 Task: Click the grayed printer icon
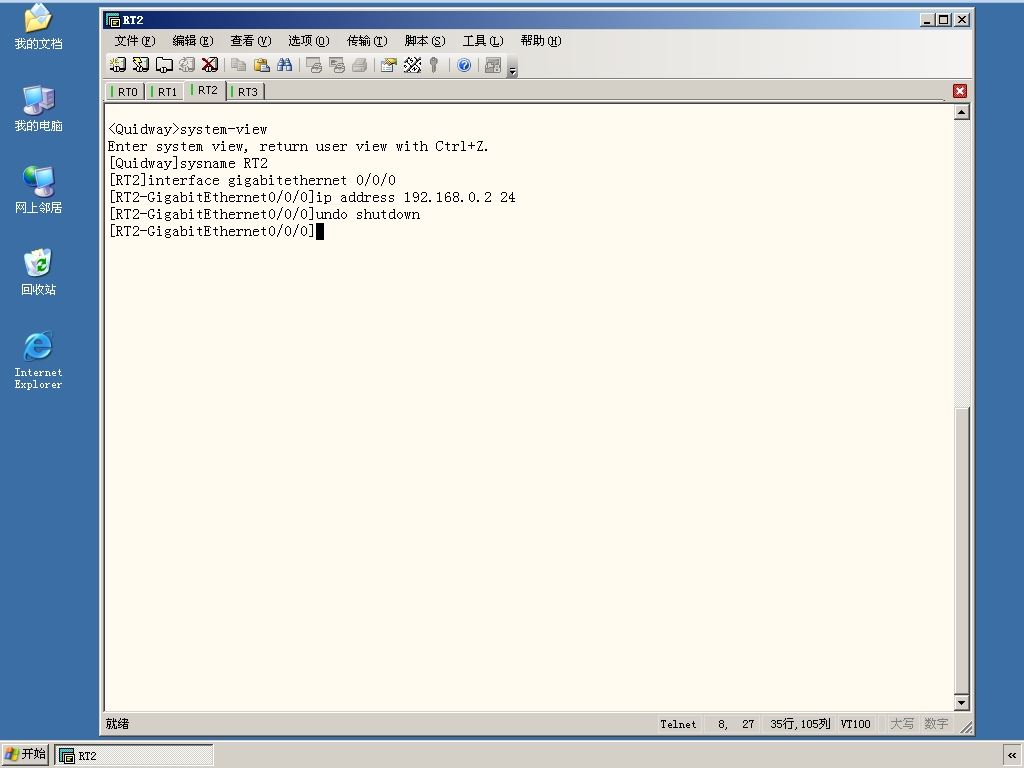pos(360,65)
